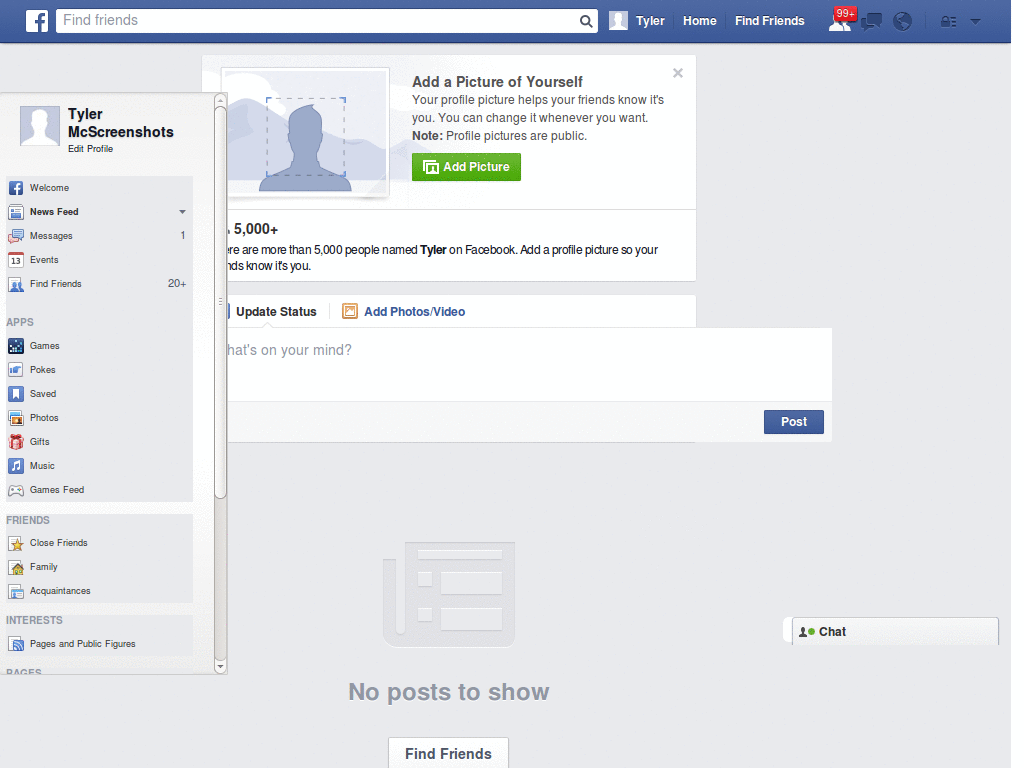The image size is (1024, 768).
Task: Click the Messages sidebar icon
Action: coord(16,236)
